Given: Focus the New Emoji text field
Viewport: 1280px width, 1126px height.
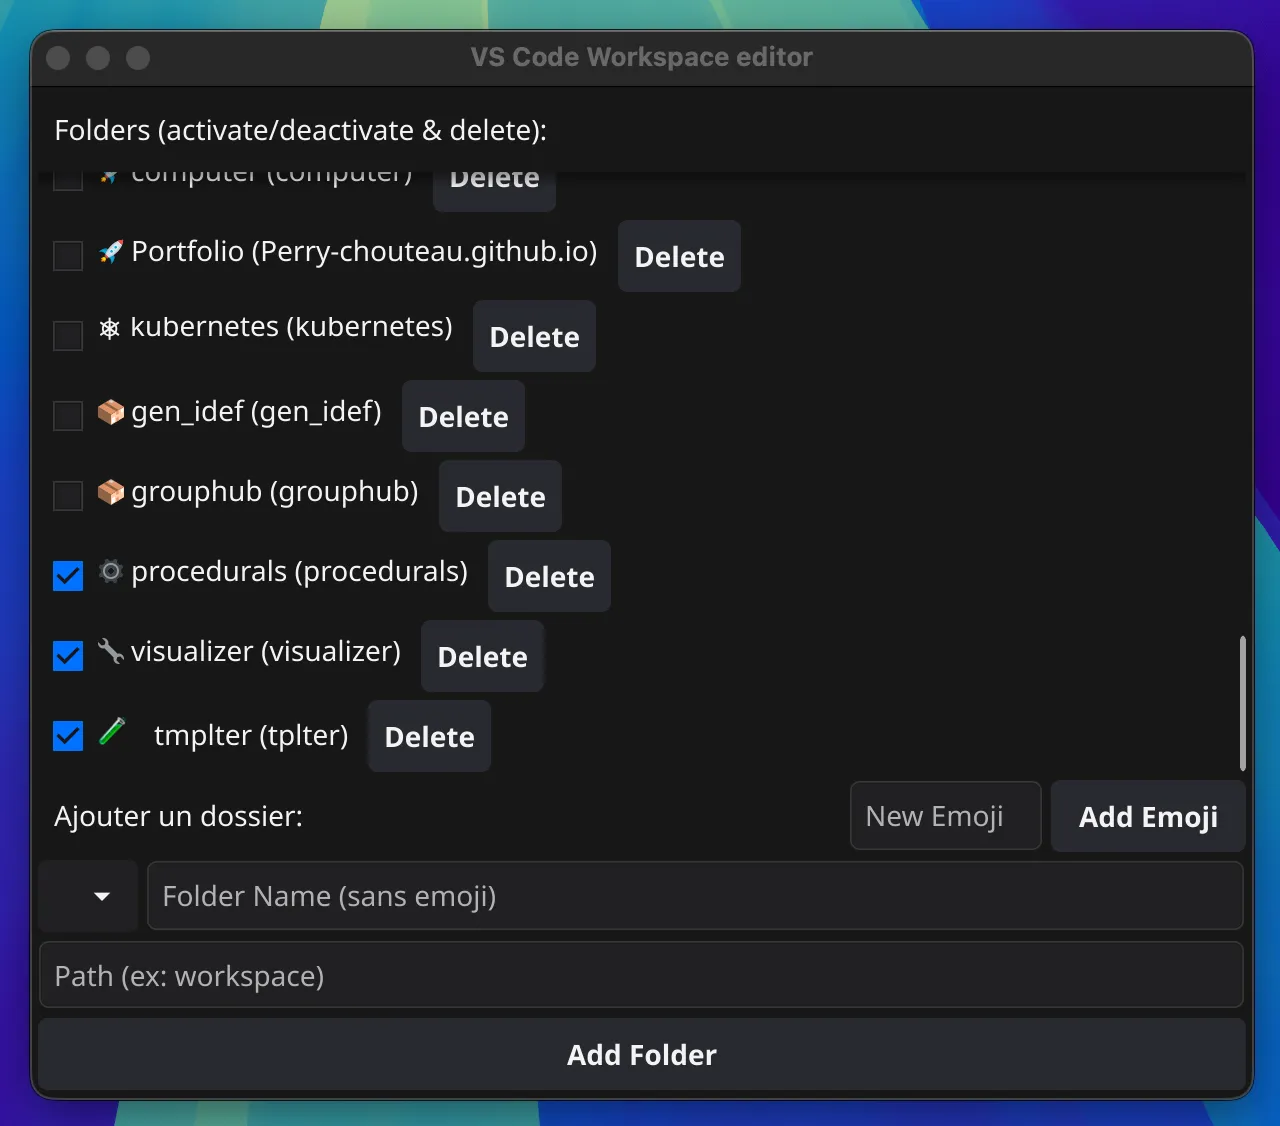Looking at the screenshot, I should pos(945,816).
